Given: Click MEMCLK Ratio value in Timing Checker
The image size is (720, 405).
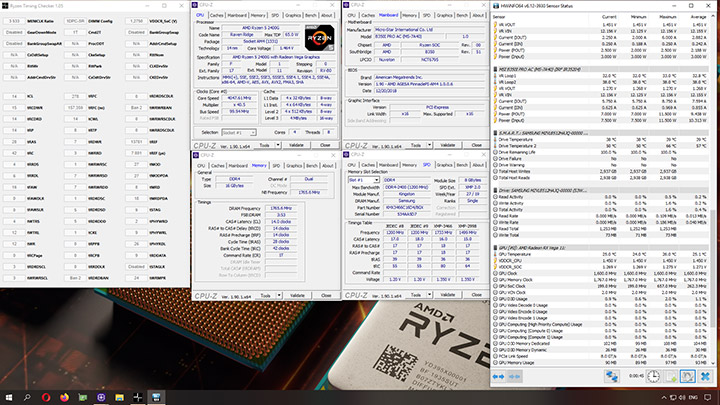Looking at the screenshot, I should point(14,21).
